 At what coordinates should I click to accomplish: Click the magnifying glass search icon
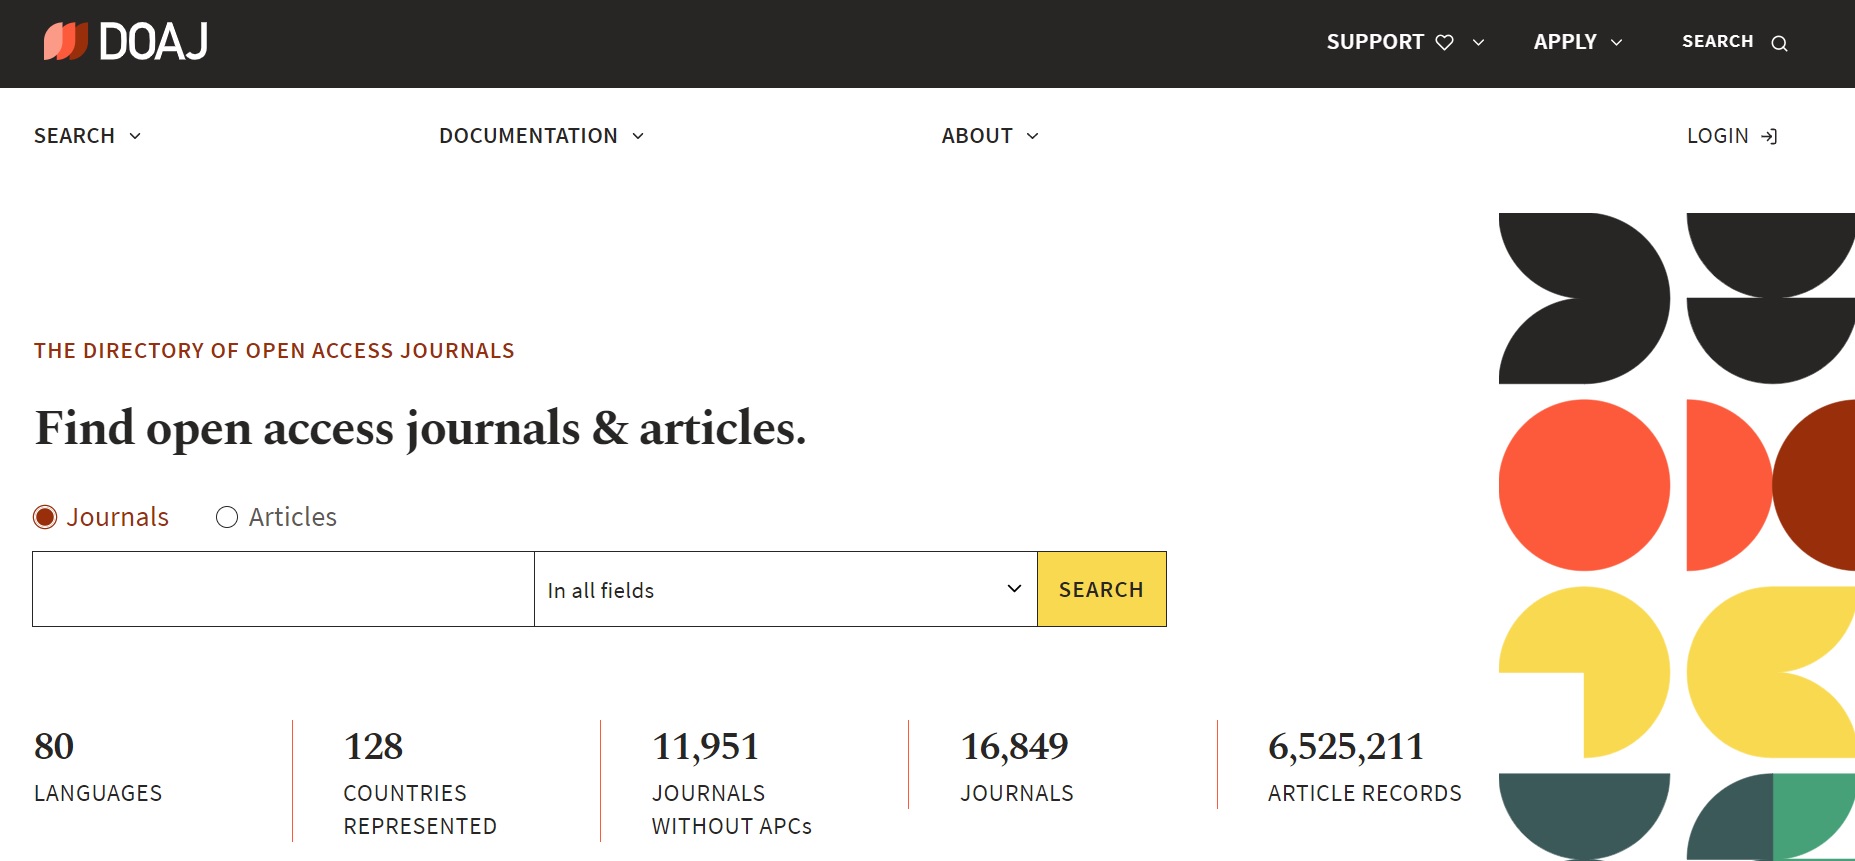[x=1779, y=43]
